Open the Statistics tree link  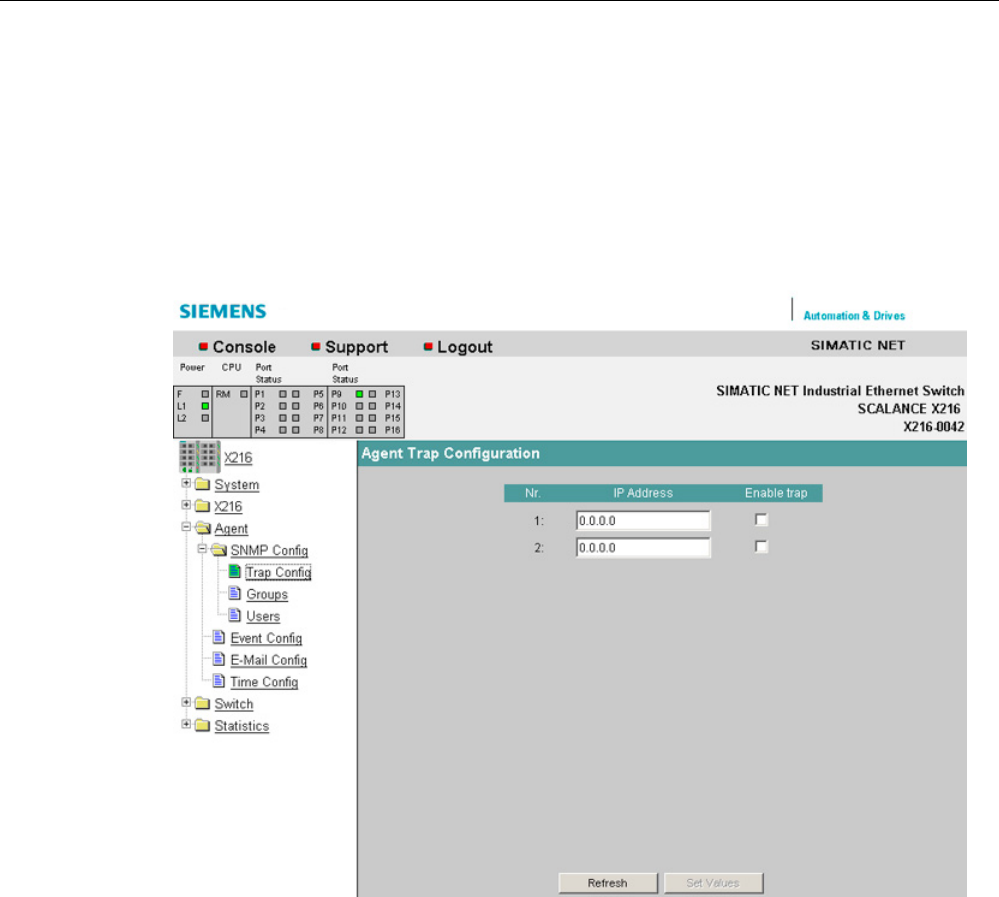click(241, 726)
